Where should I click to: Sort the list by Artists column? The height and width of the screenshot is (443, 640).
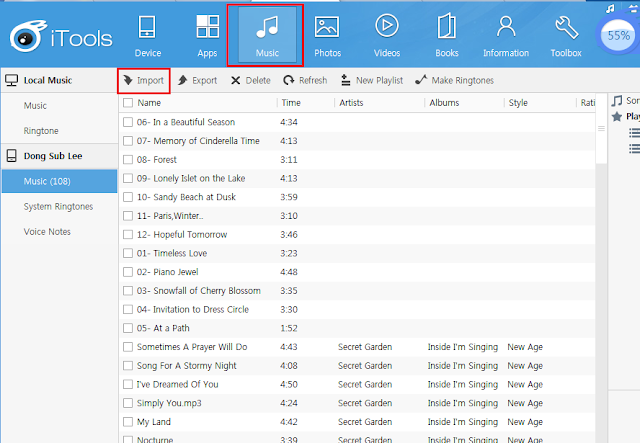pyautogui.click(x=351, y=103)
